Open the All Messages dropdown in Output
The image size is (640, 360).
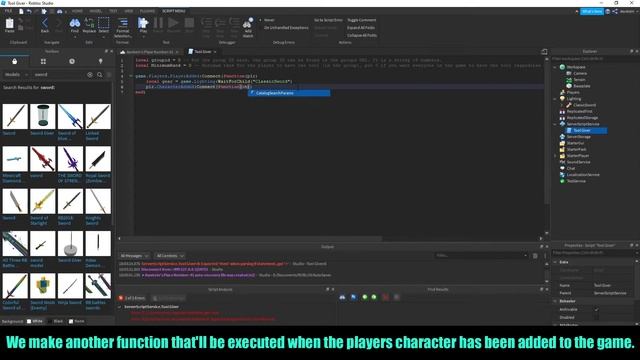134,256
